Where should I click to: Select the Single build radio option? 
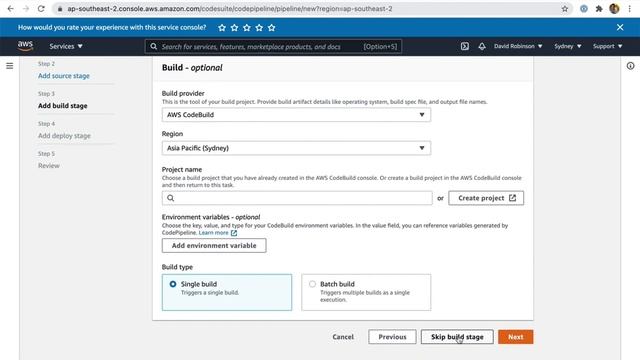pos(173,284)
